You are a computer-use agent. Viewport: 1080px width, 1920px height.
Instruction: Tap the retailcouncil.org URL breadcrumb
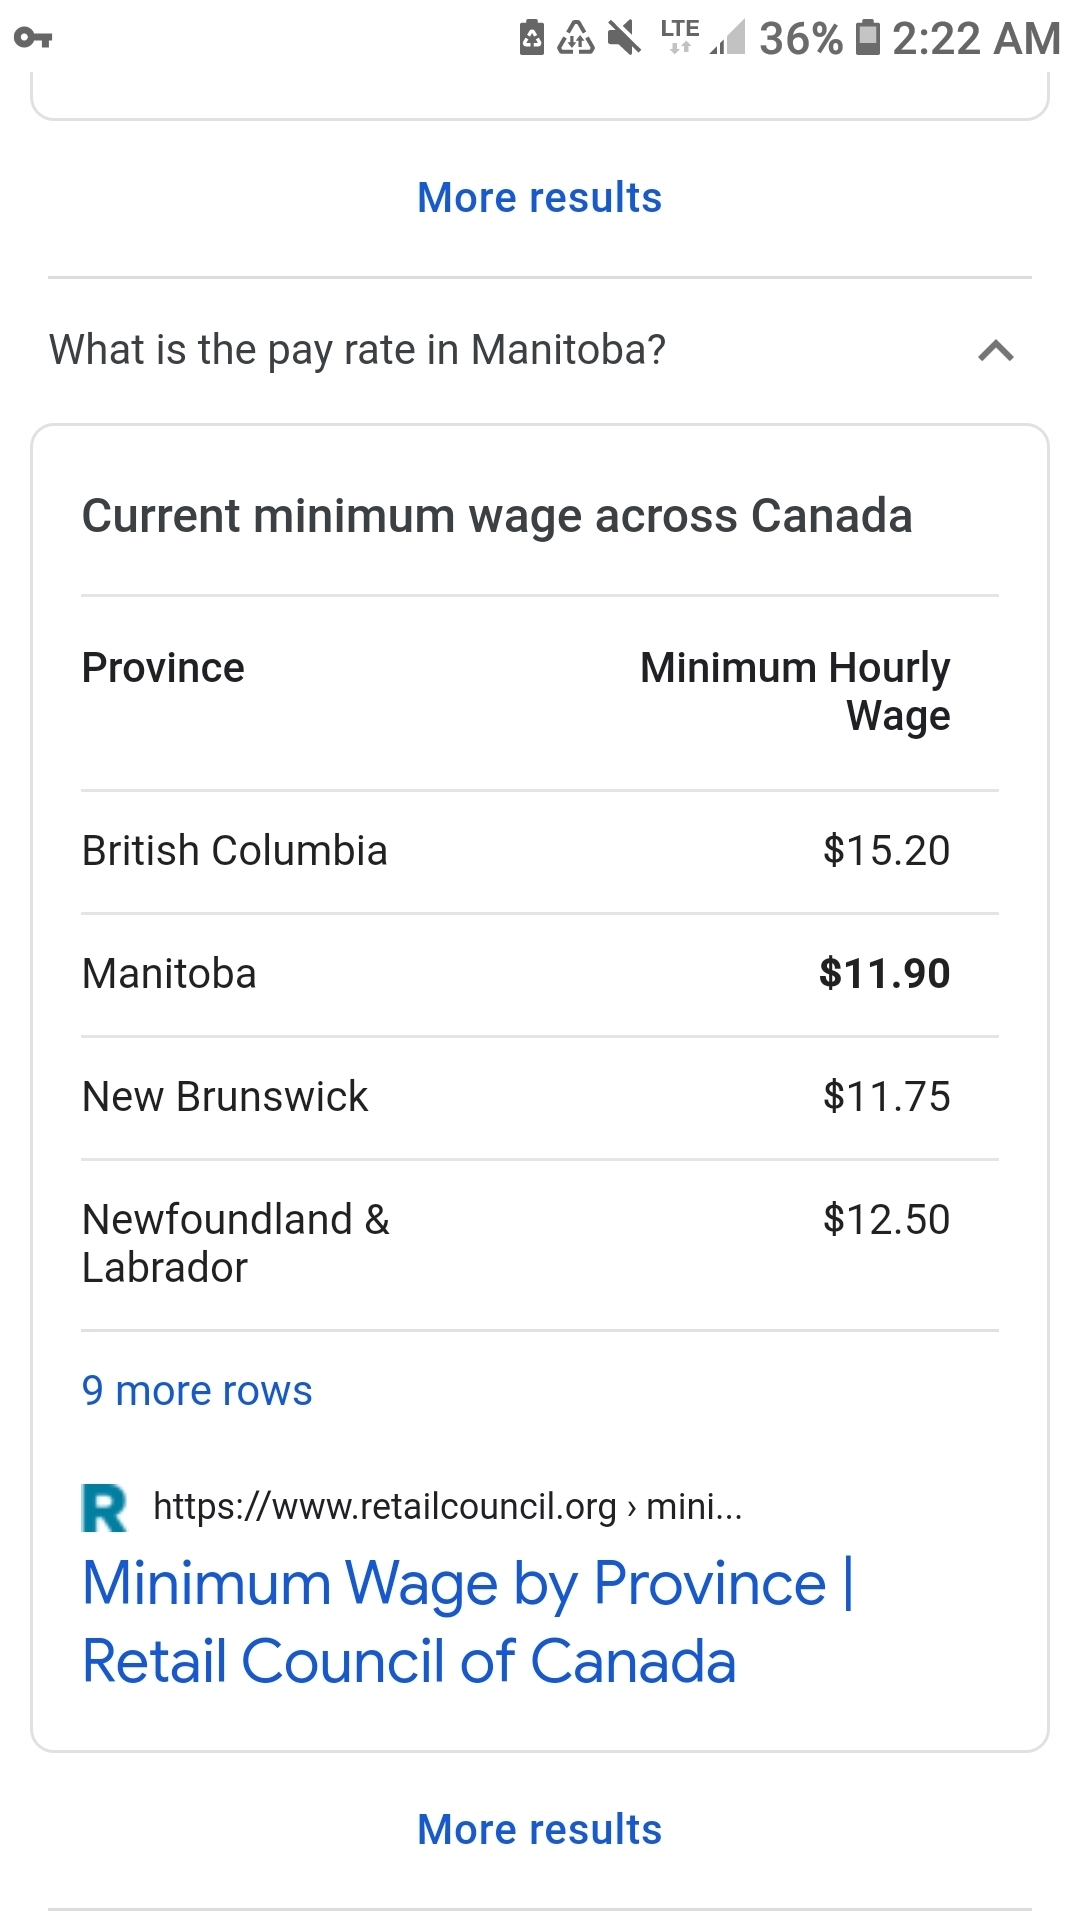click(x=447, y=1506)
